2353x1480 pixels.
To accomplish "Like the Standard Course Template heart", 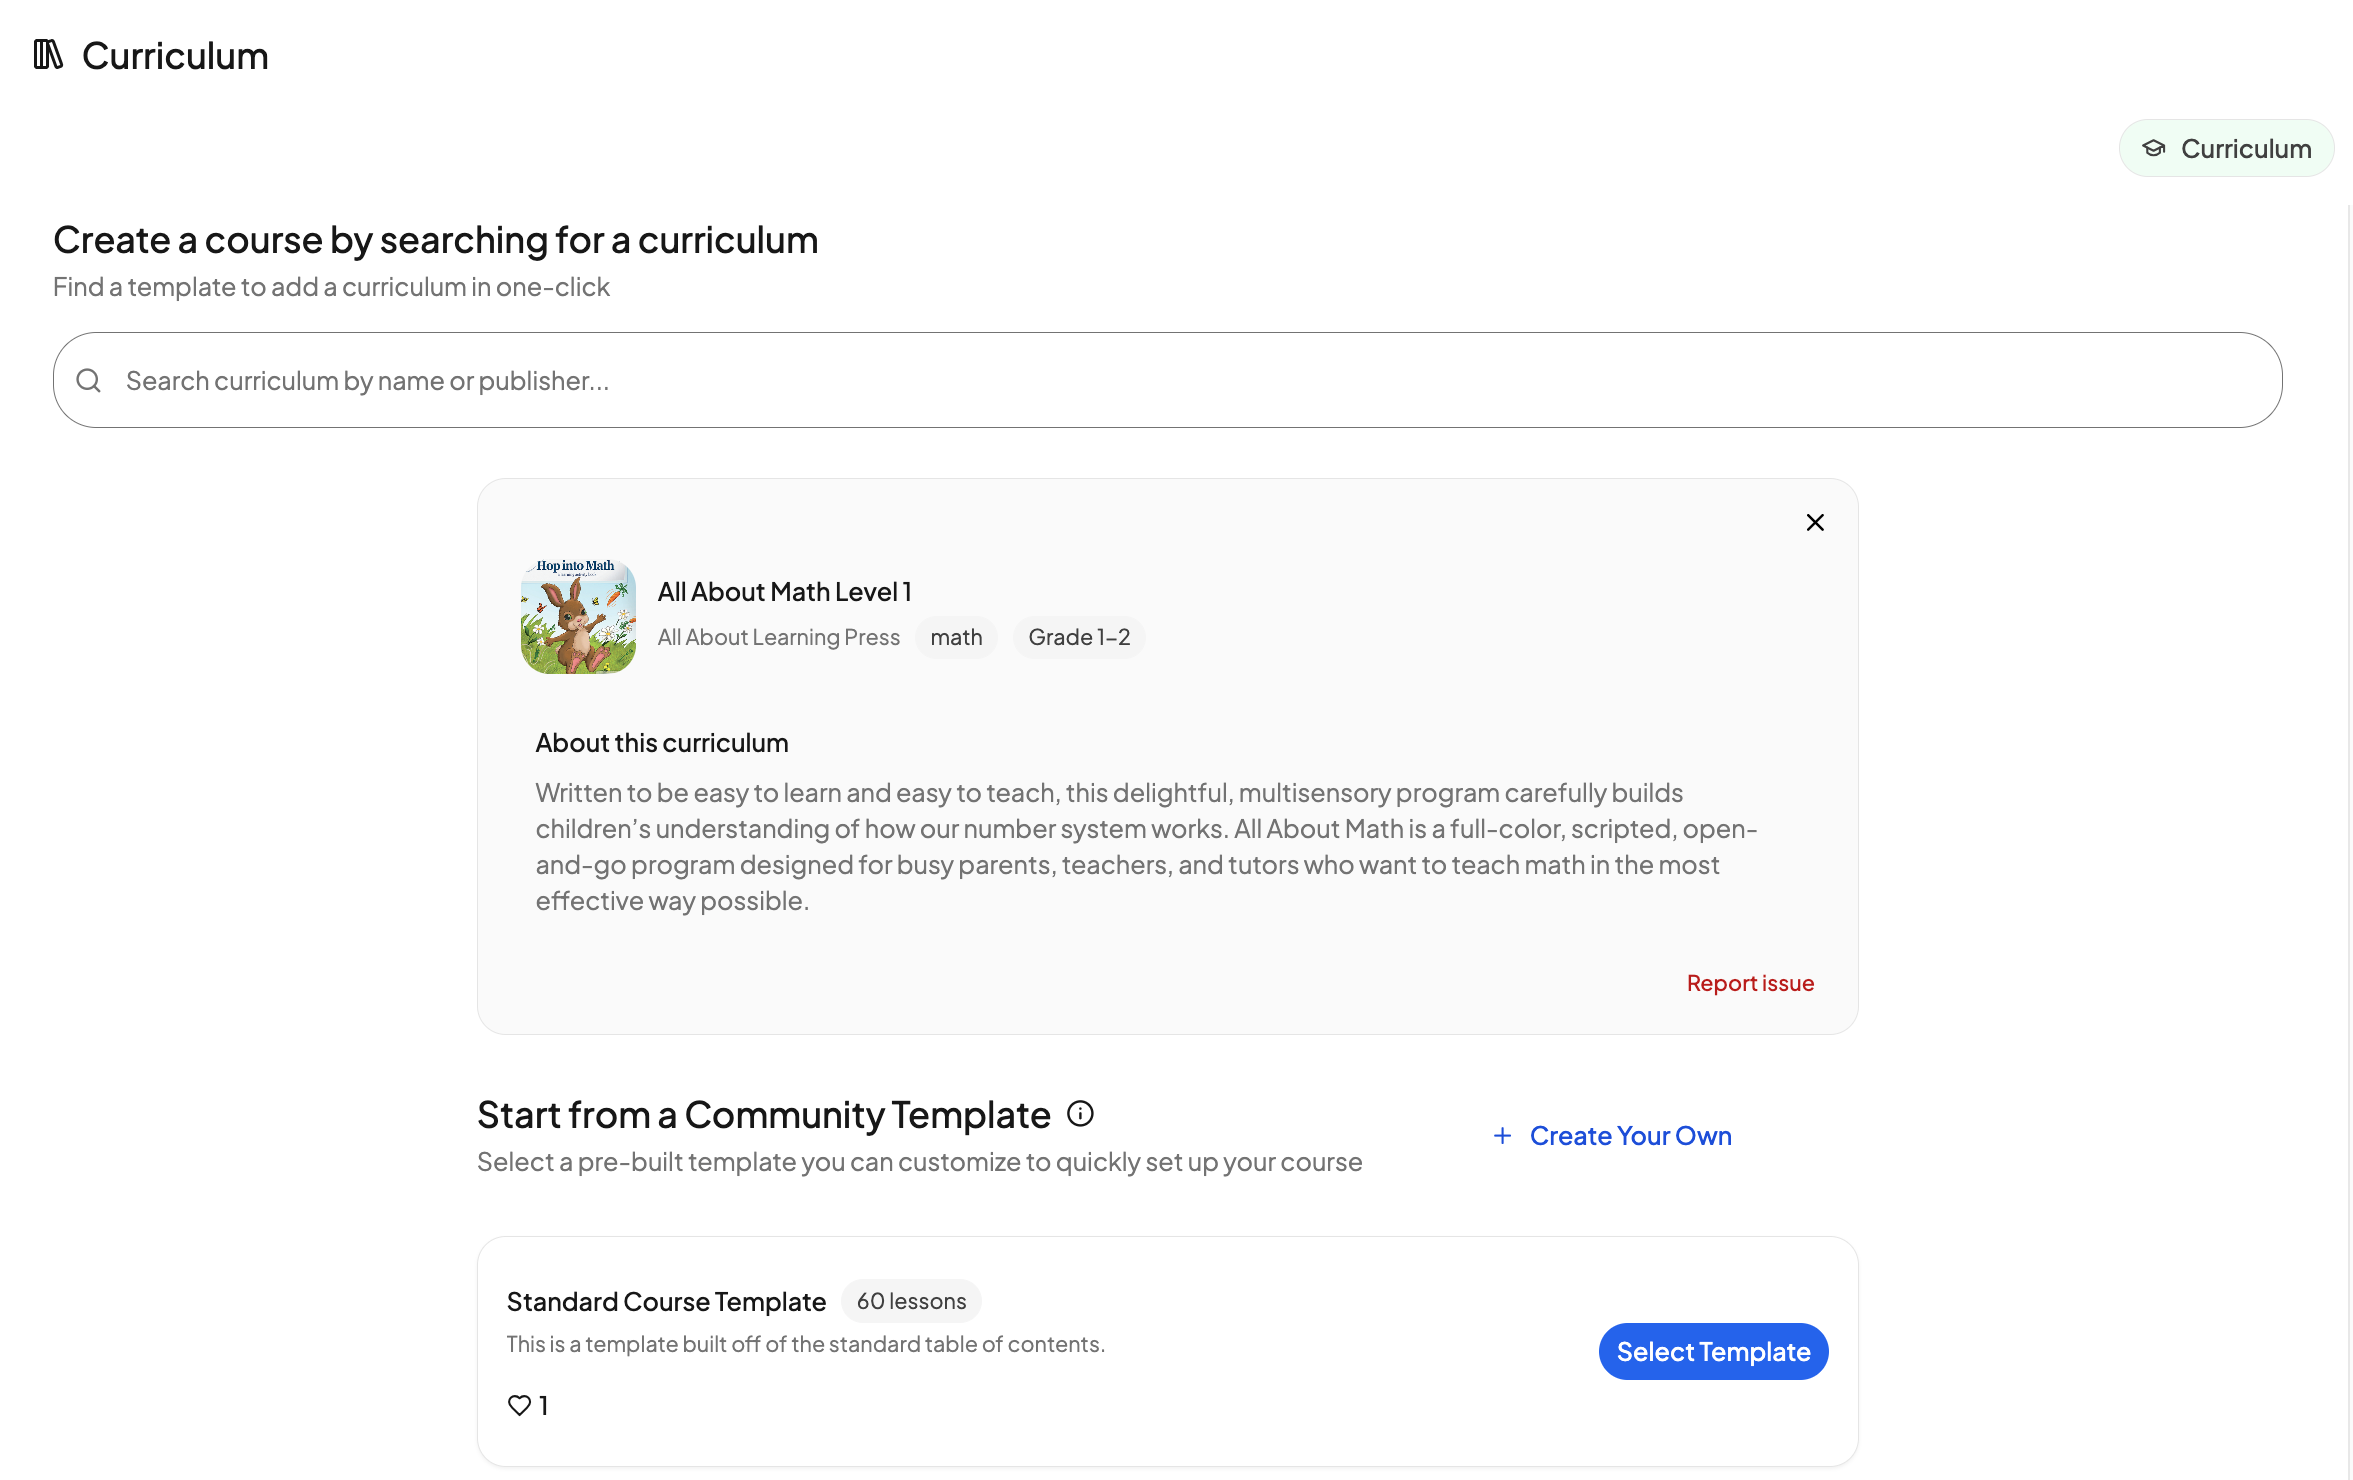I will point(520,1405).
